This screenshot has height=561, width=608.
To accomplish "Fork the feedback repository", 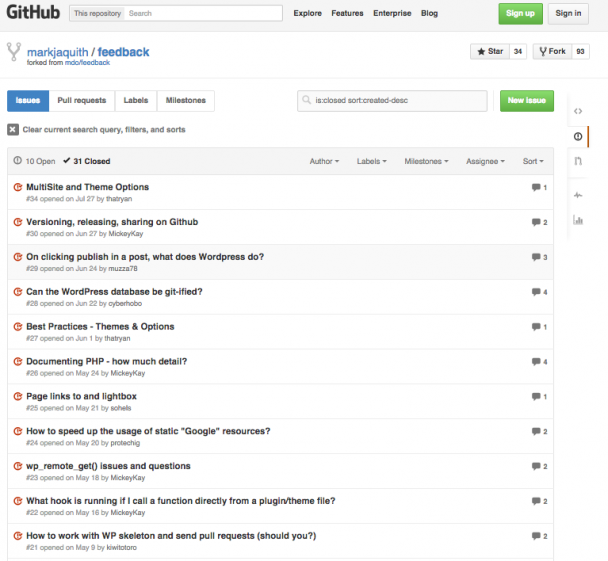I will tap(552, 52).
